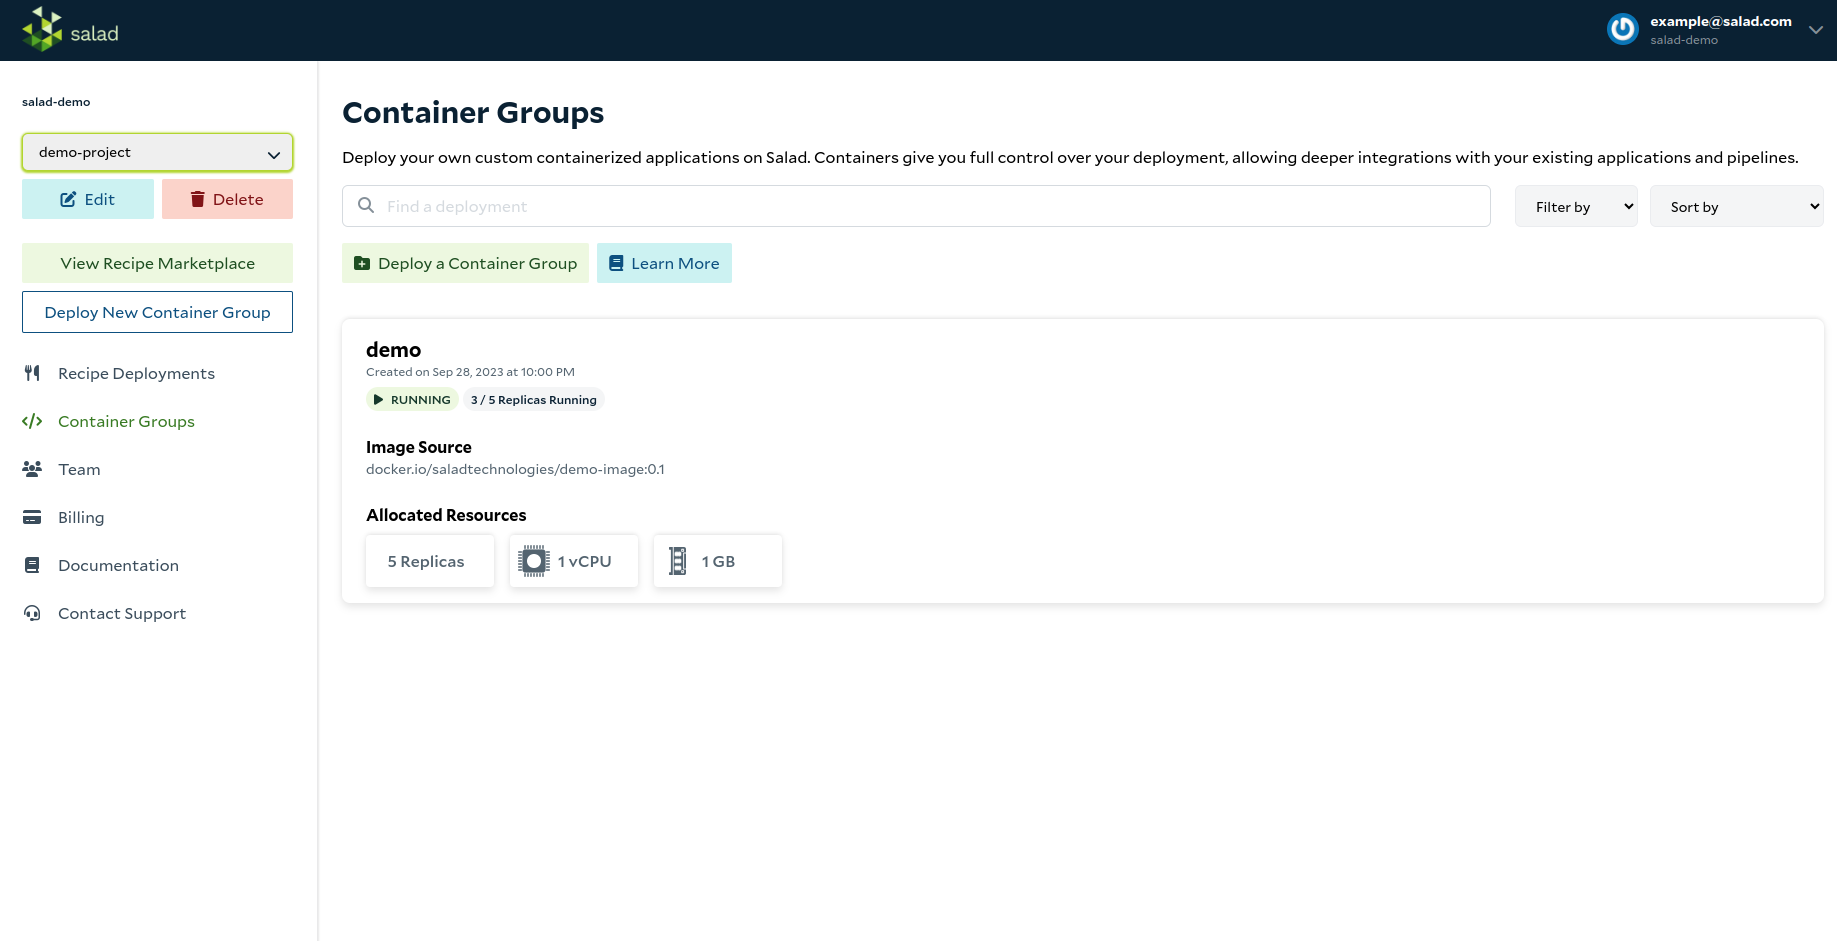Click the Container Groups code icon
Screen dimensions: 1837x941
click(x=32, y=421)
